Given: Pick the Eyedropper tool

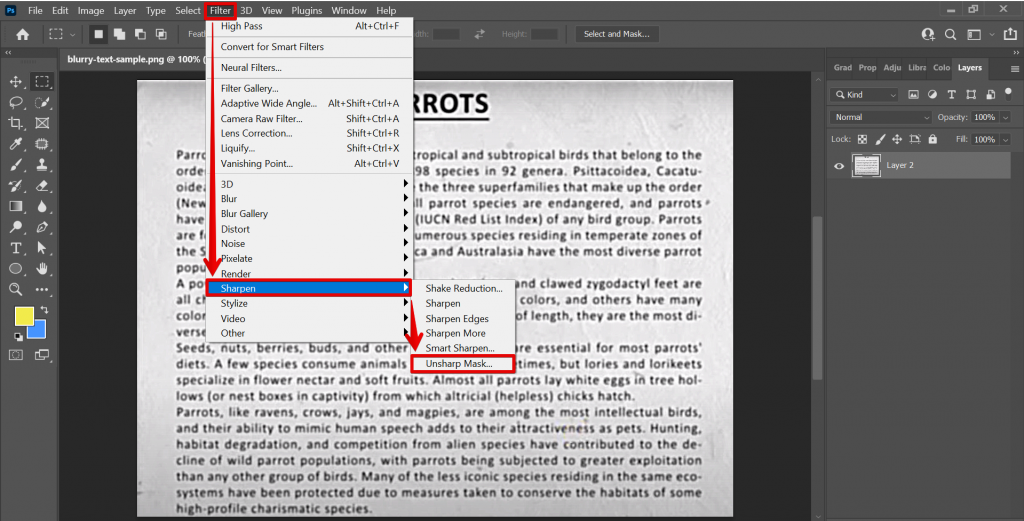Looking at the screenshot, I should point(16,144).
